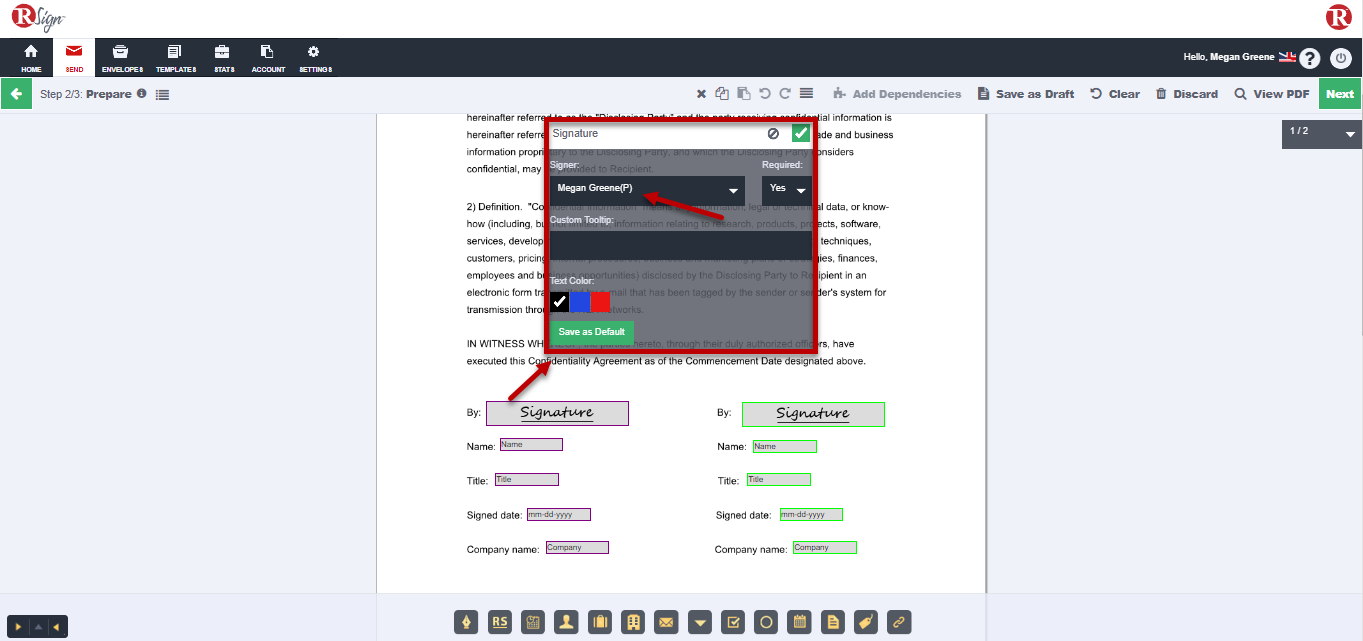1363x641 pixels.
Task: Choose the red text color swatch
Action: [600, 301]
